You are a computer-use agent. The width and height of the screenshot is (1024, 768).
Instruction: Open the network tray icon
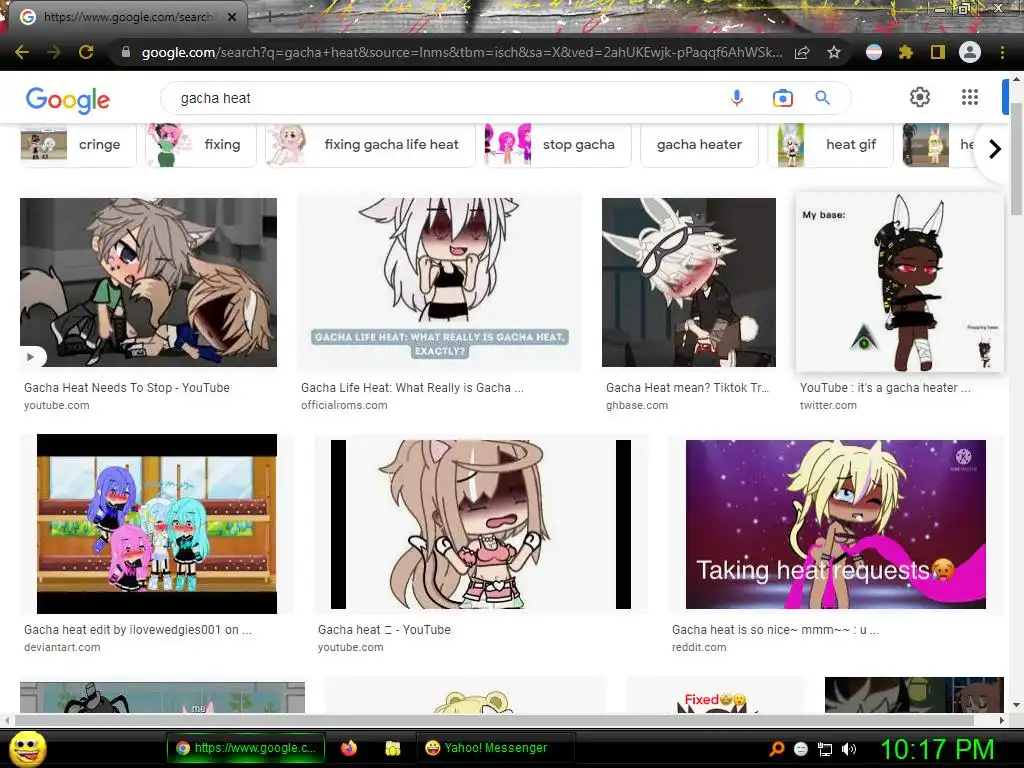pos(825,749)
